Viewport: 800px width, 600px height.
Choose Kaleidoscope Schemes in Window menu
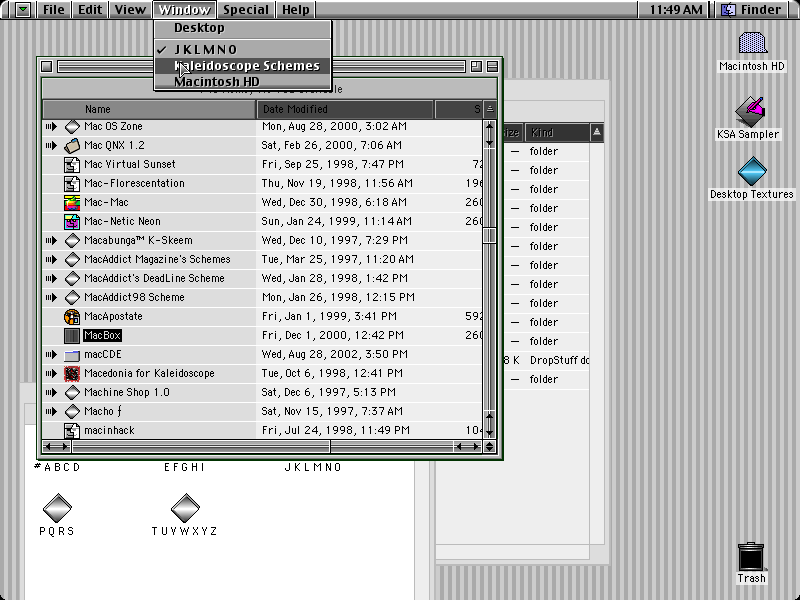242,66
